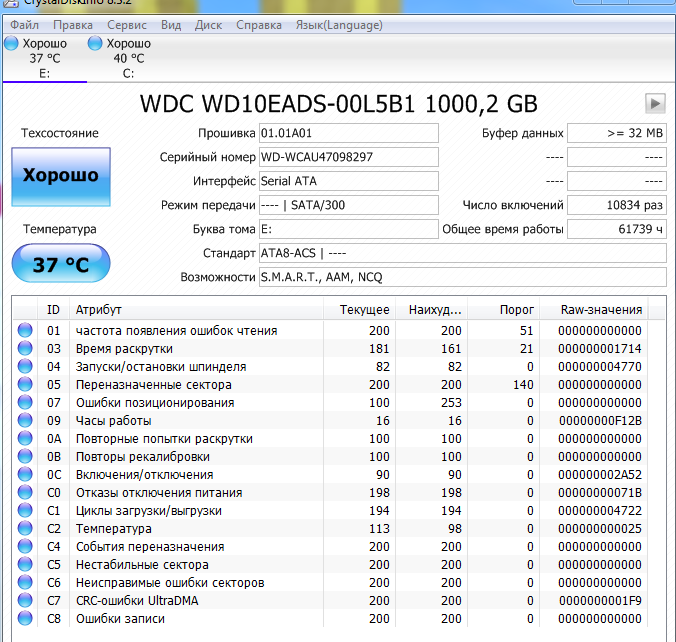Click status orb for Нестабильные сектора
Viewport: 676px width, 642px height.
click(25, 564)
